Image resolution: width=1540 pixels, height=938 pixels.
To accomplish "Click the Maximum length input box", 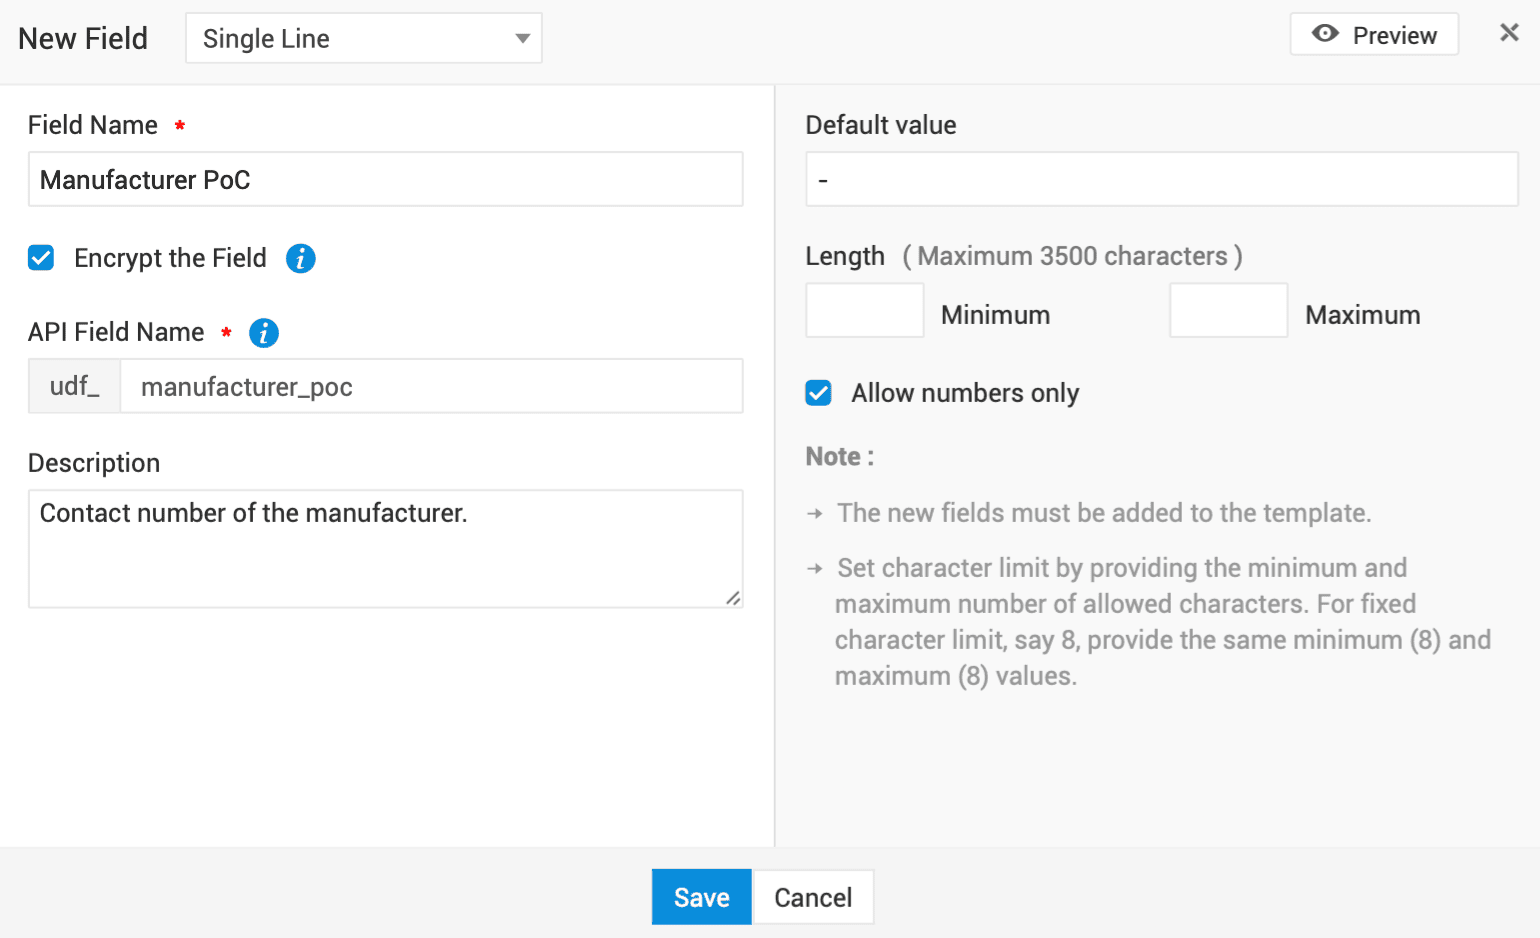I will pyautogui.click(x=1228, y=311).
